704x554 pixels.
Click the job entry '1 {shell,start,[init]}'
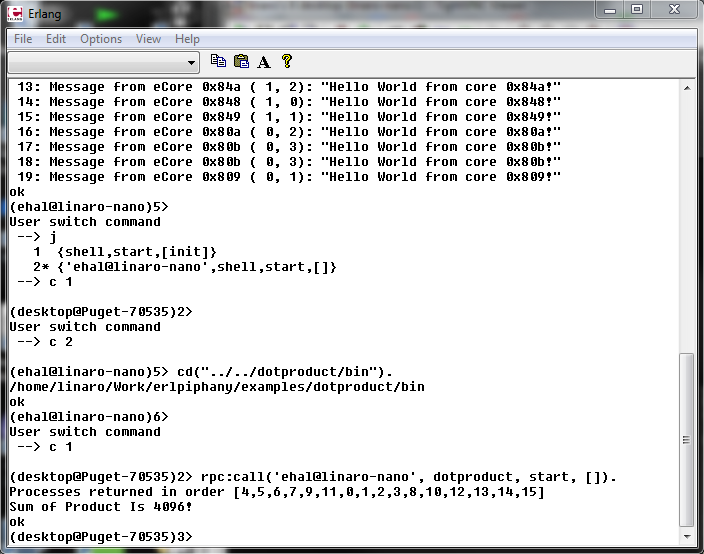pos(125,252)
